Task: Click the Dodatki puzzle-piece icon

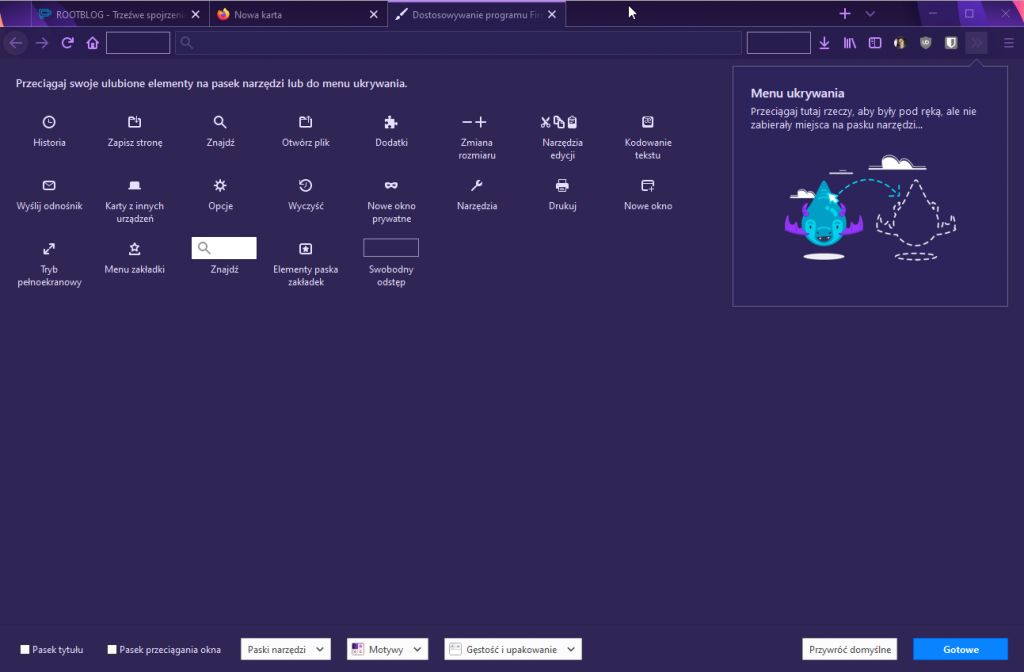Action: pyautogui.click(x=390, y=122)
